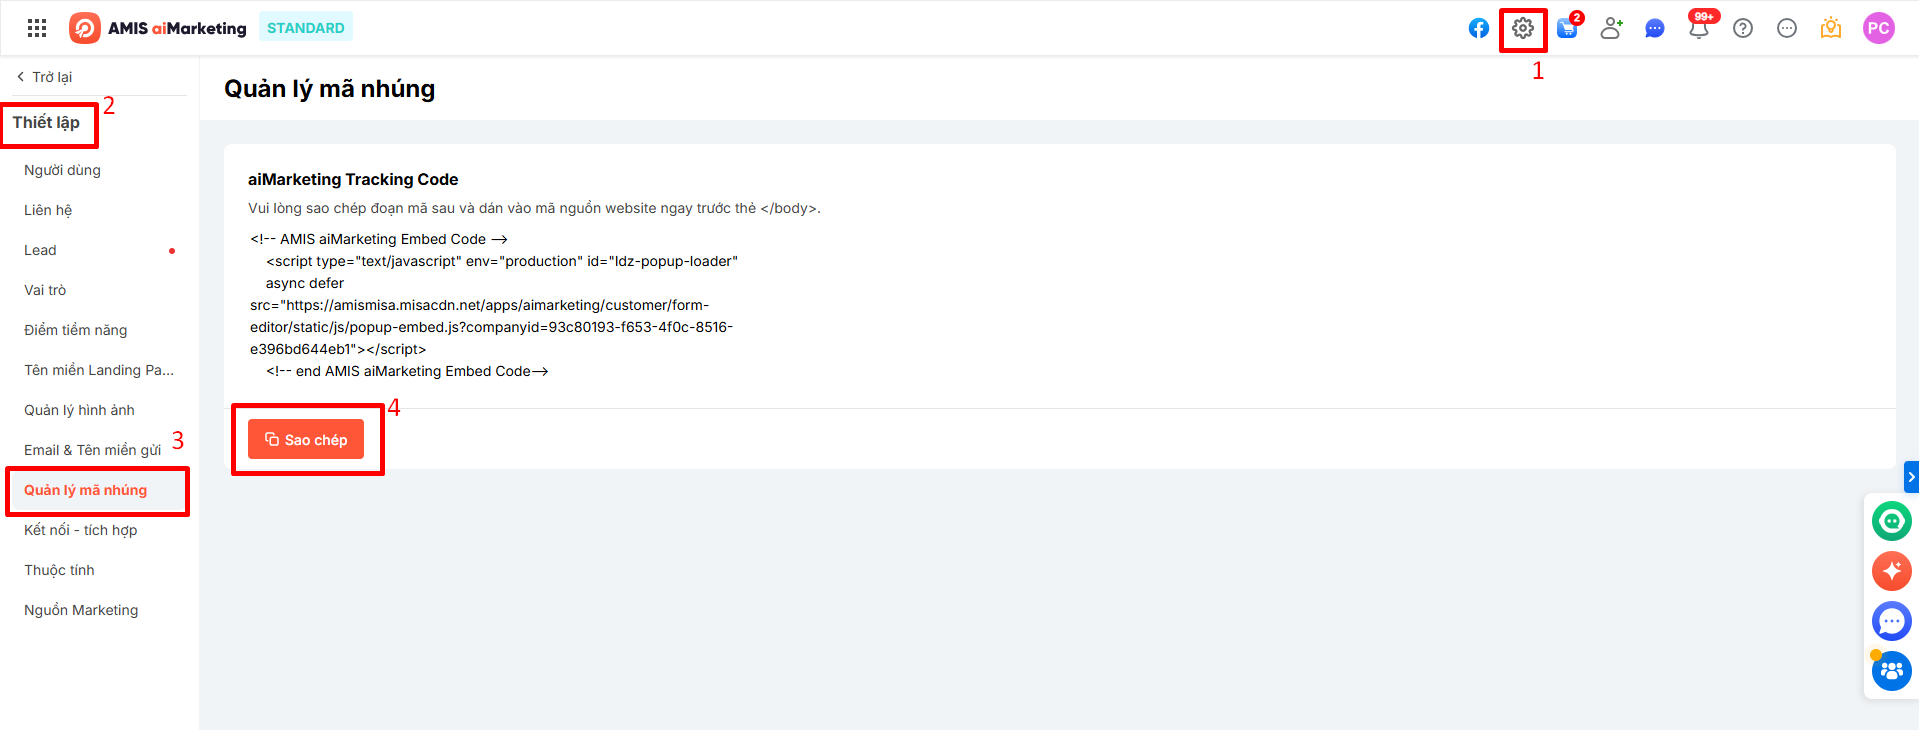Open the lightbulb book icon
The height and width of the screenshot is (730, 1919).
[1830, 28]
